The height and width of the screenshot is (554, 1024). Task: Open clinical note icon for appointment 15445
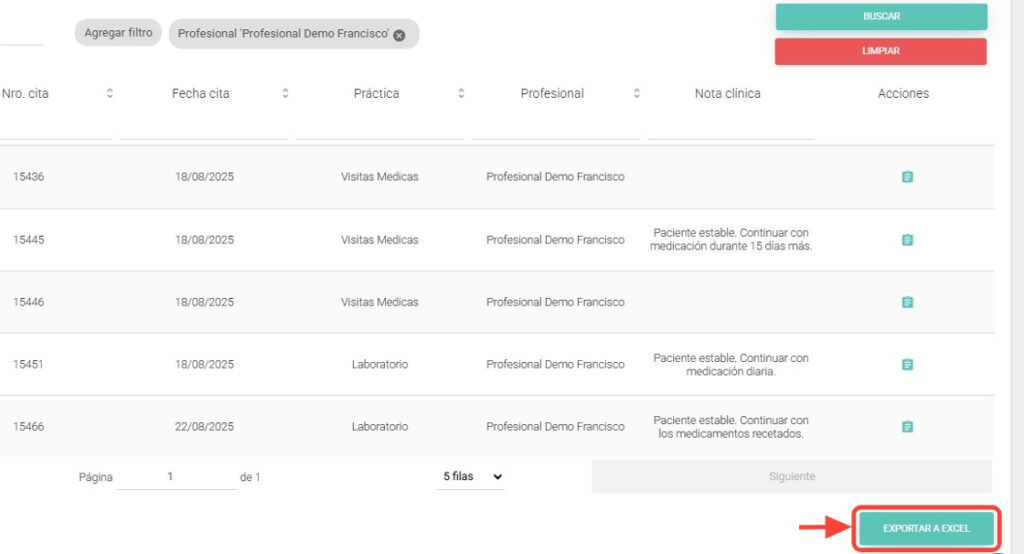907,240
